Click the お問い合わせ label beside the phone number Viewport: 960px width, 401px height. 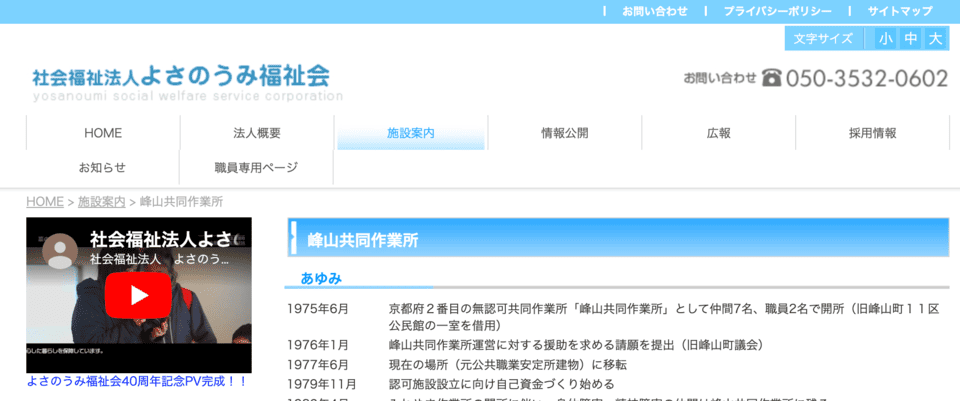721,78
